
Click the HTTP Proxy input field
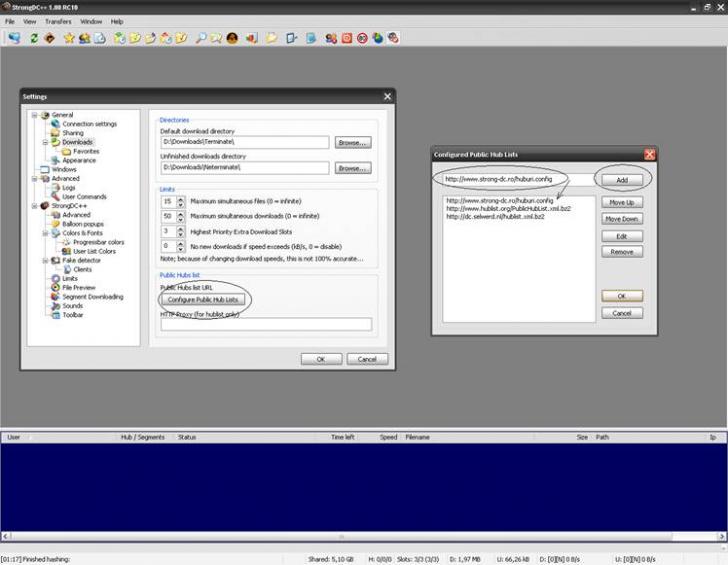tap(265, 324)
